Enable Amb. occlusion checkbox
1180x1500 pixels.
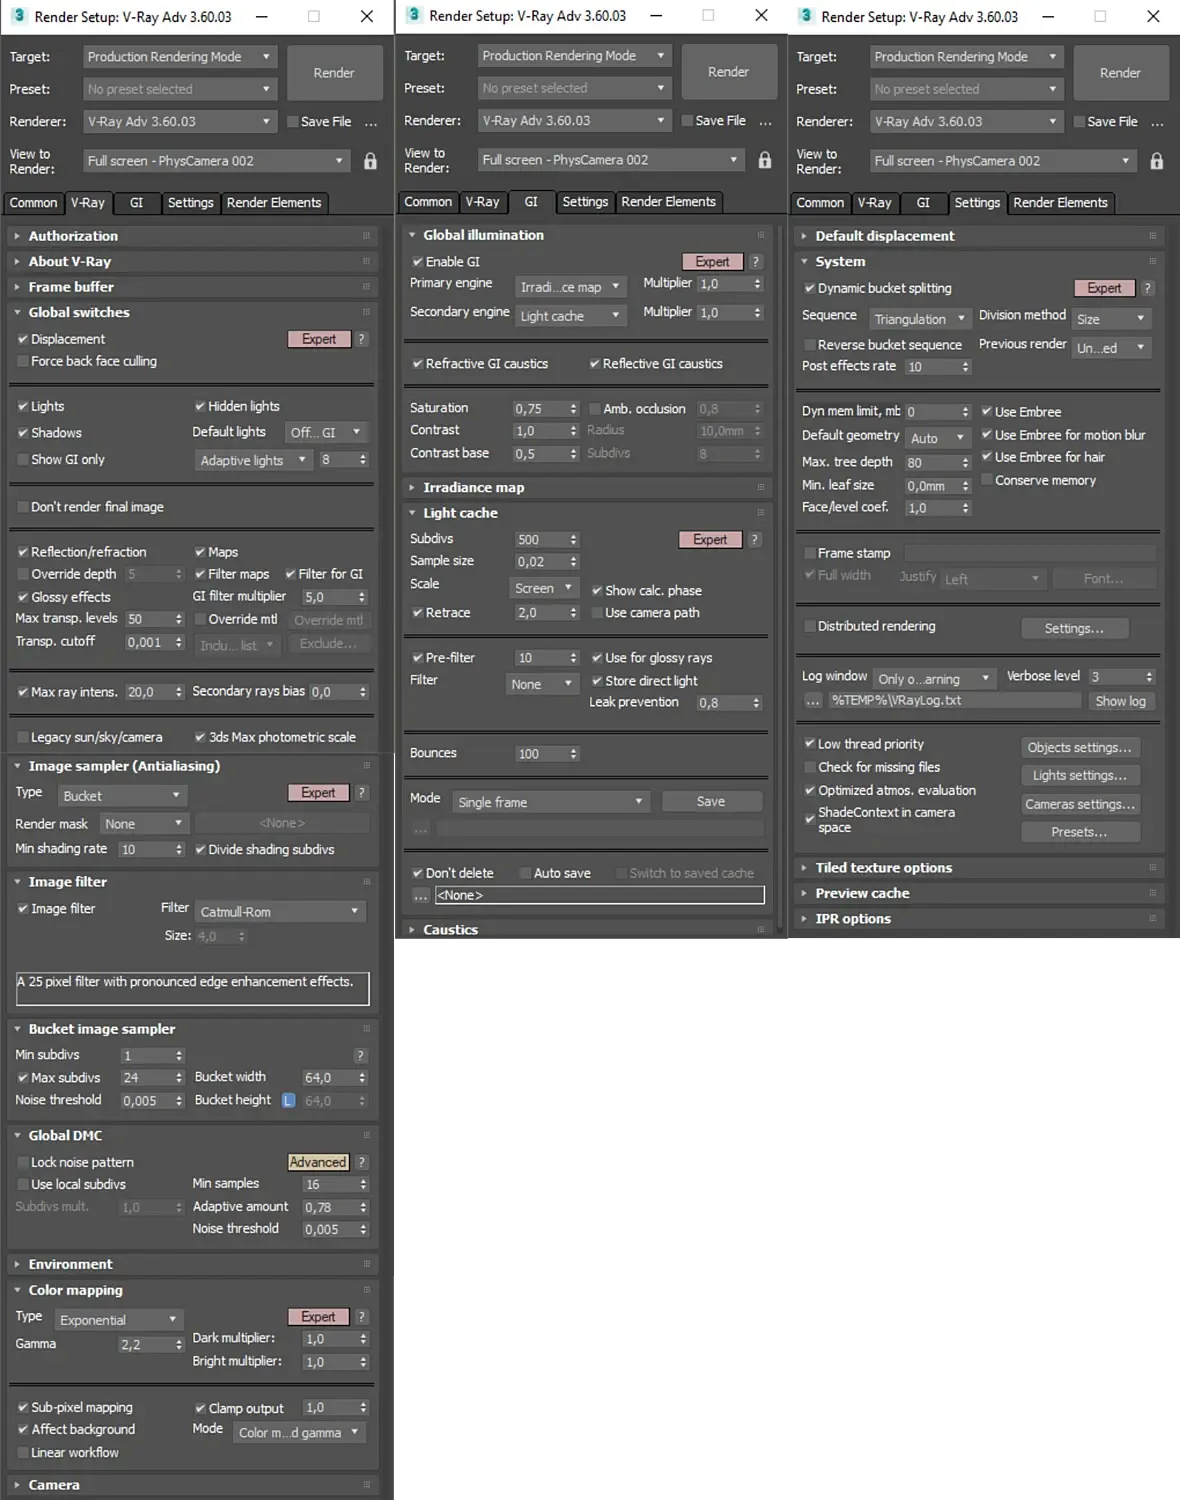pos(595,409)
